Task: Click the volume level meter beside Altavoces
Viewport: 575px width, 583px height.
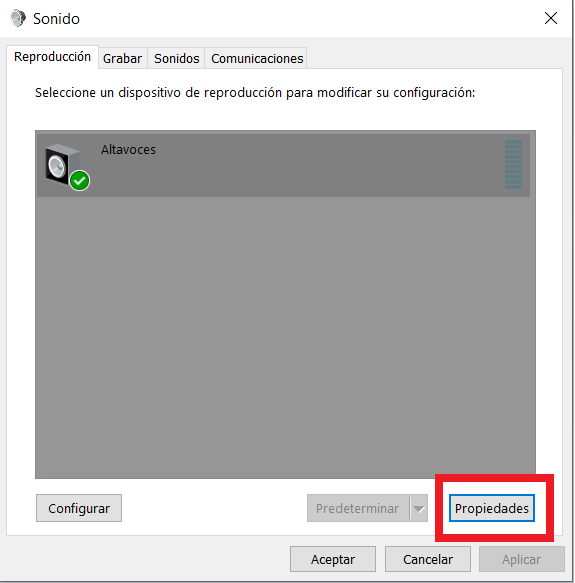Action: [513, 164]
